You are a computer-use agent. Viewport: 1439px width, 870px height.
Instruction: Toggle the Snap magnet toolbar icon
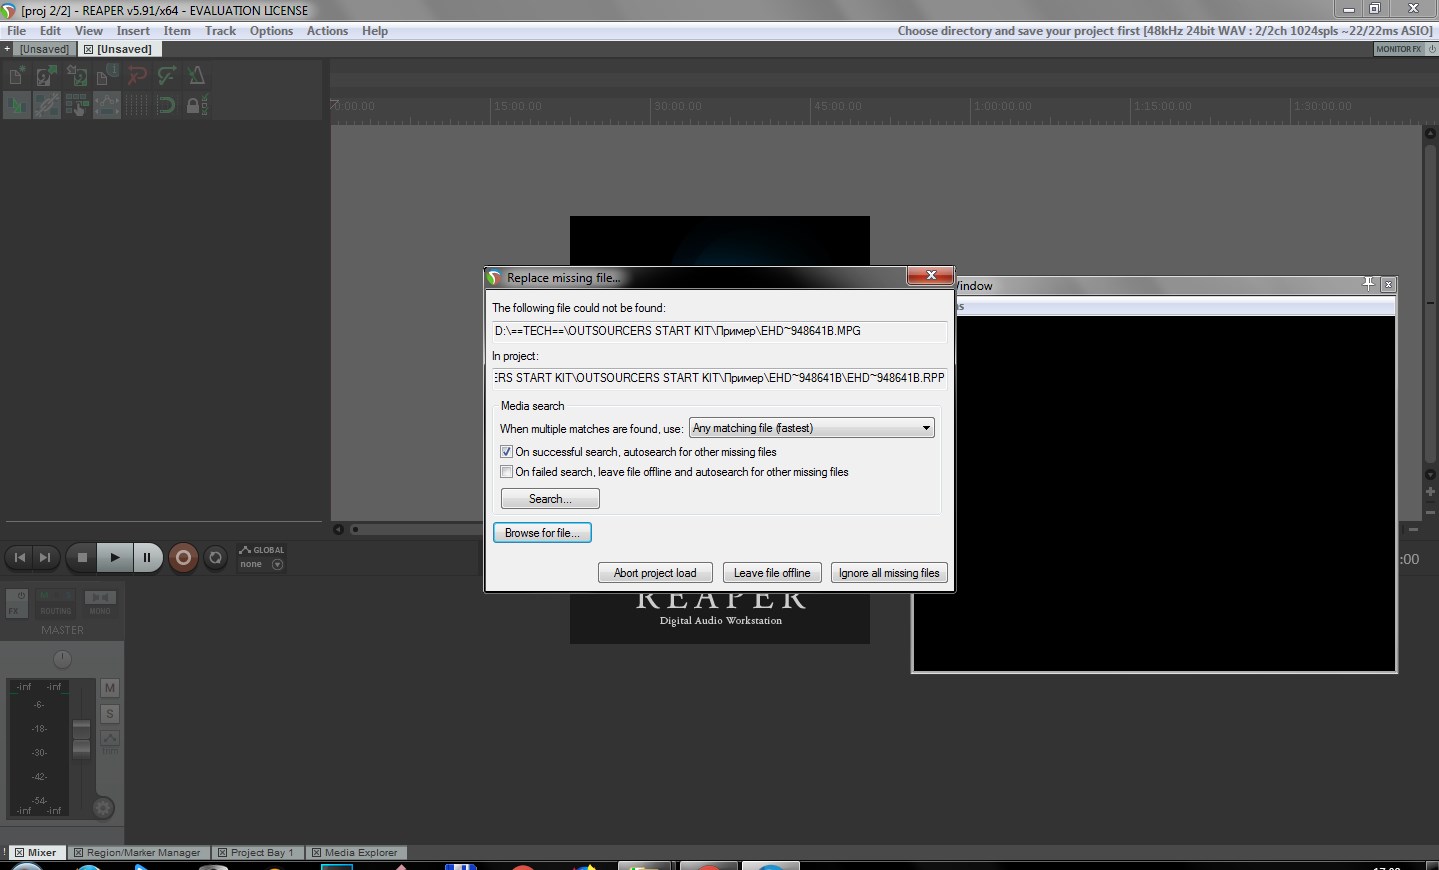point(167,105)
